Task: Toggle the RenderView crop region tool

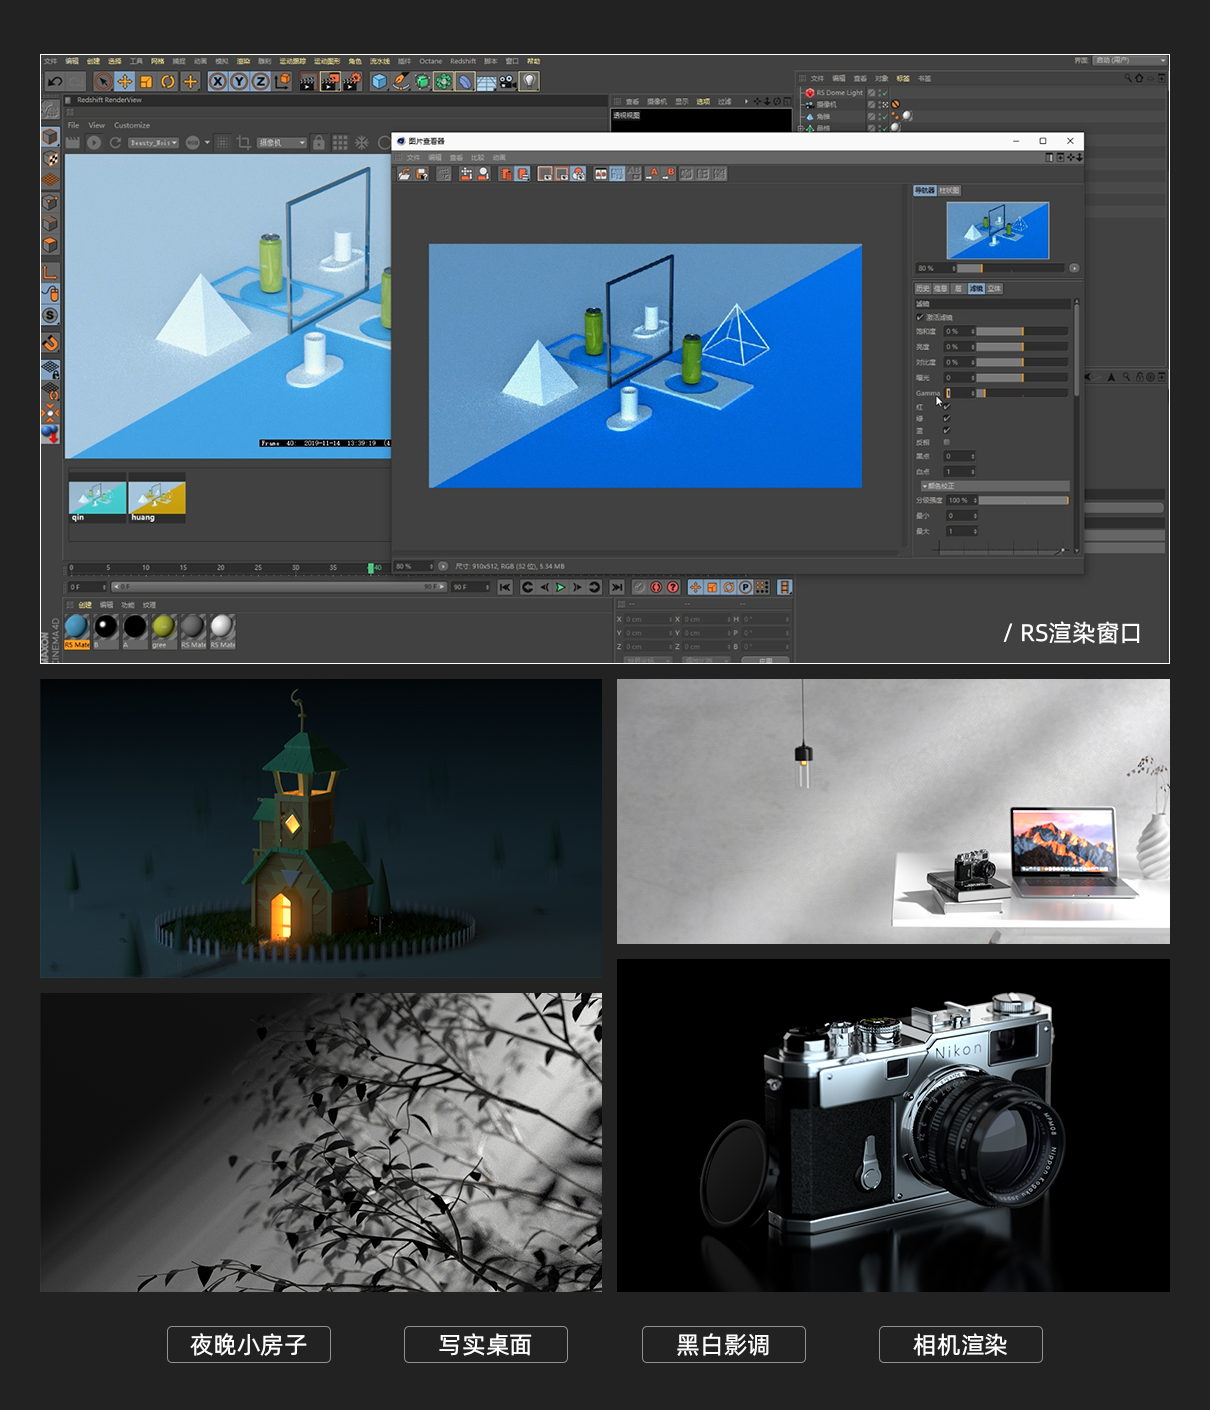Action: 243,143
